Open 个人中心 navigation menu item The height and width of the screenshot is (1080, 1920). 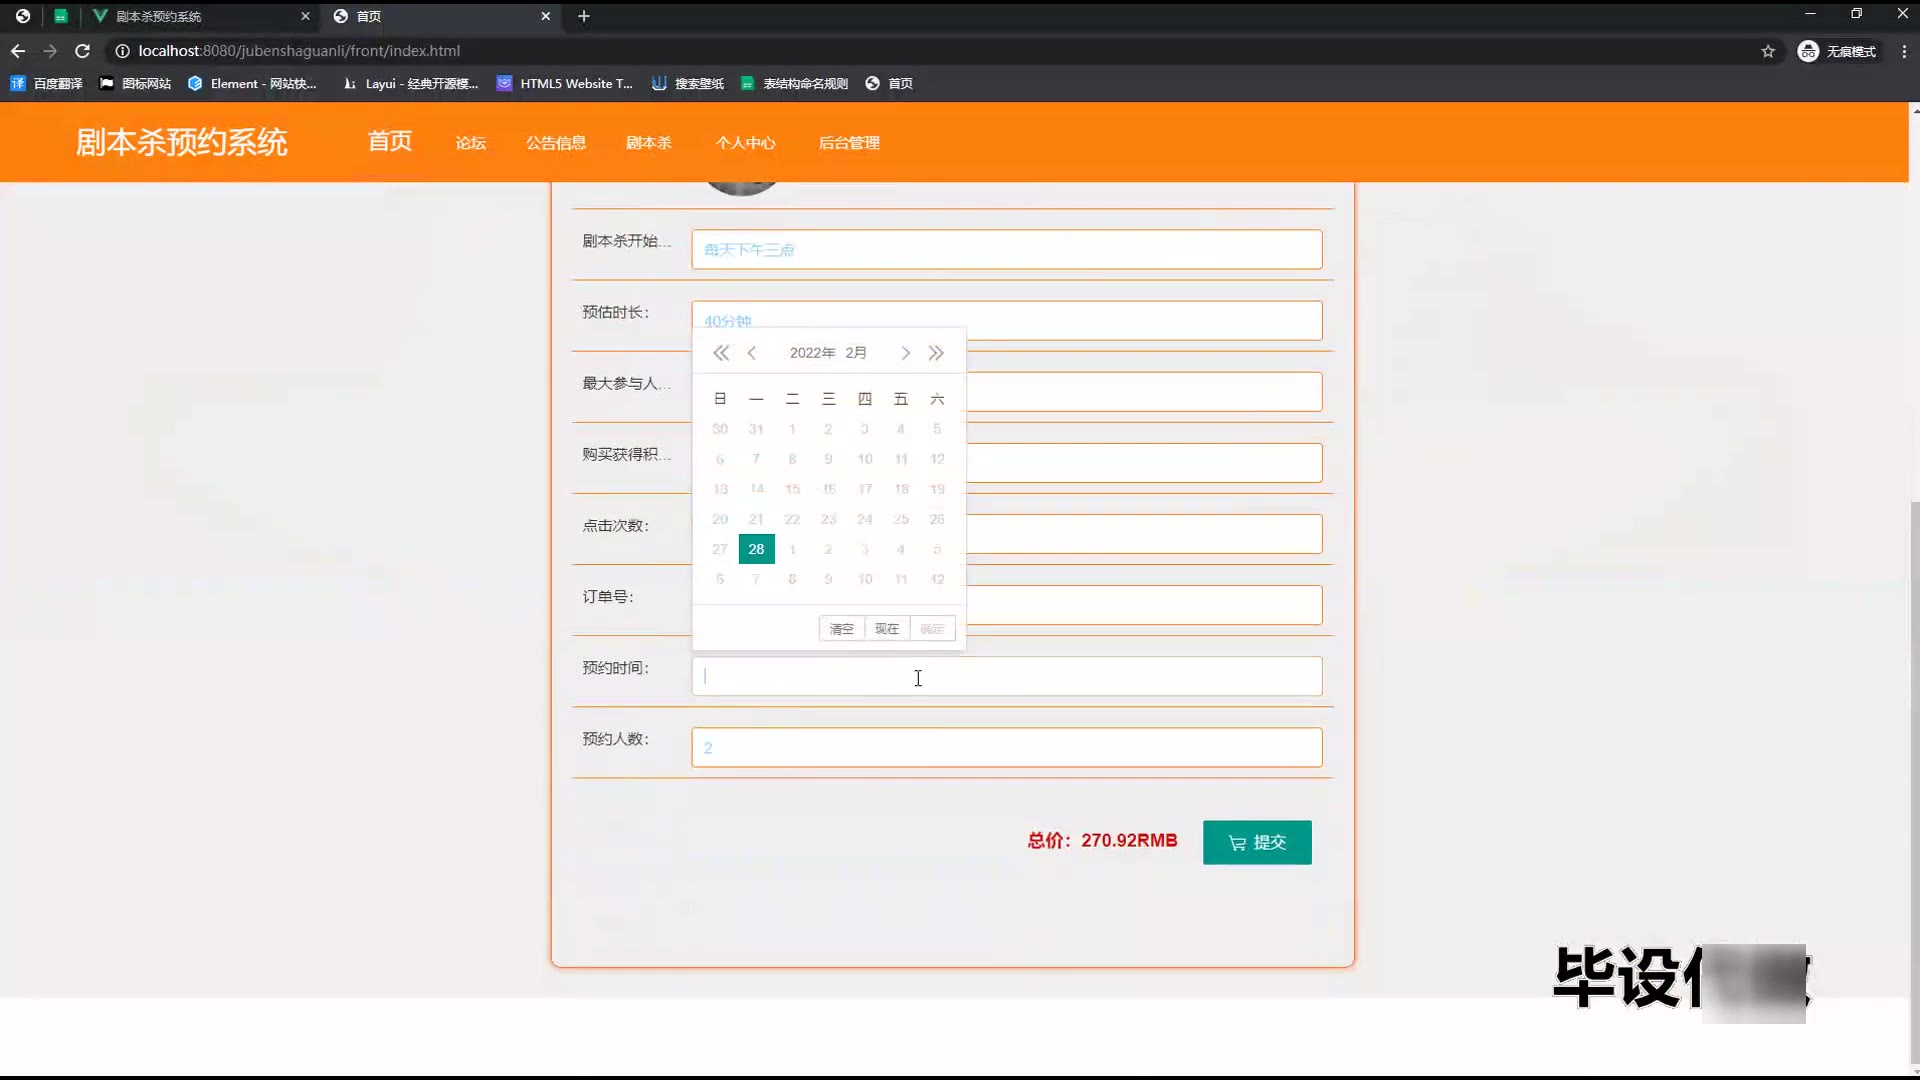745,143
